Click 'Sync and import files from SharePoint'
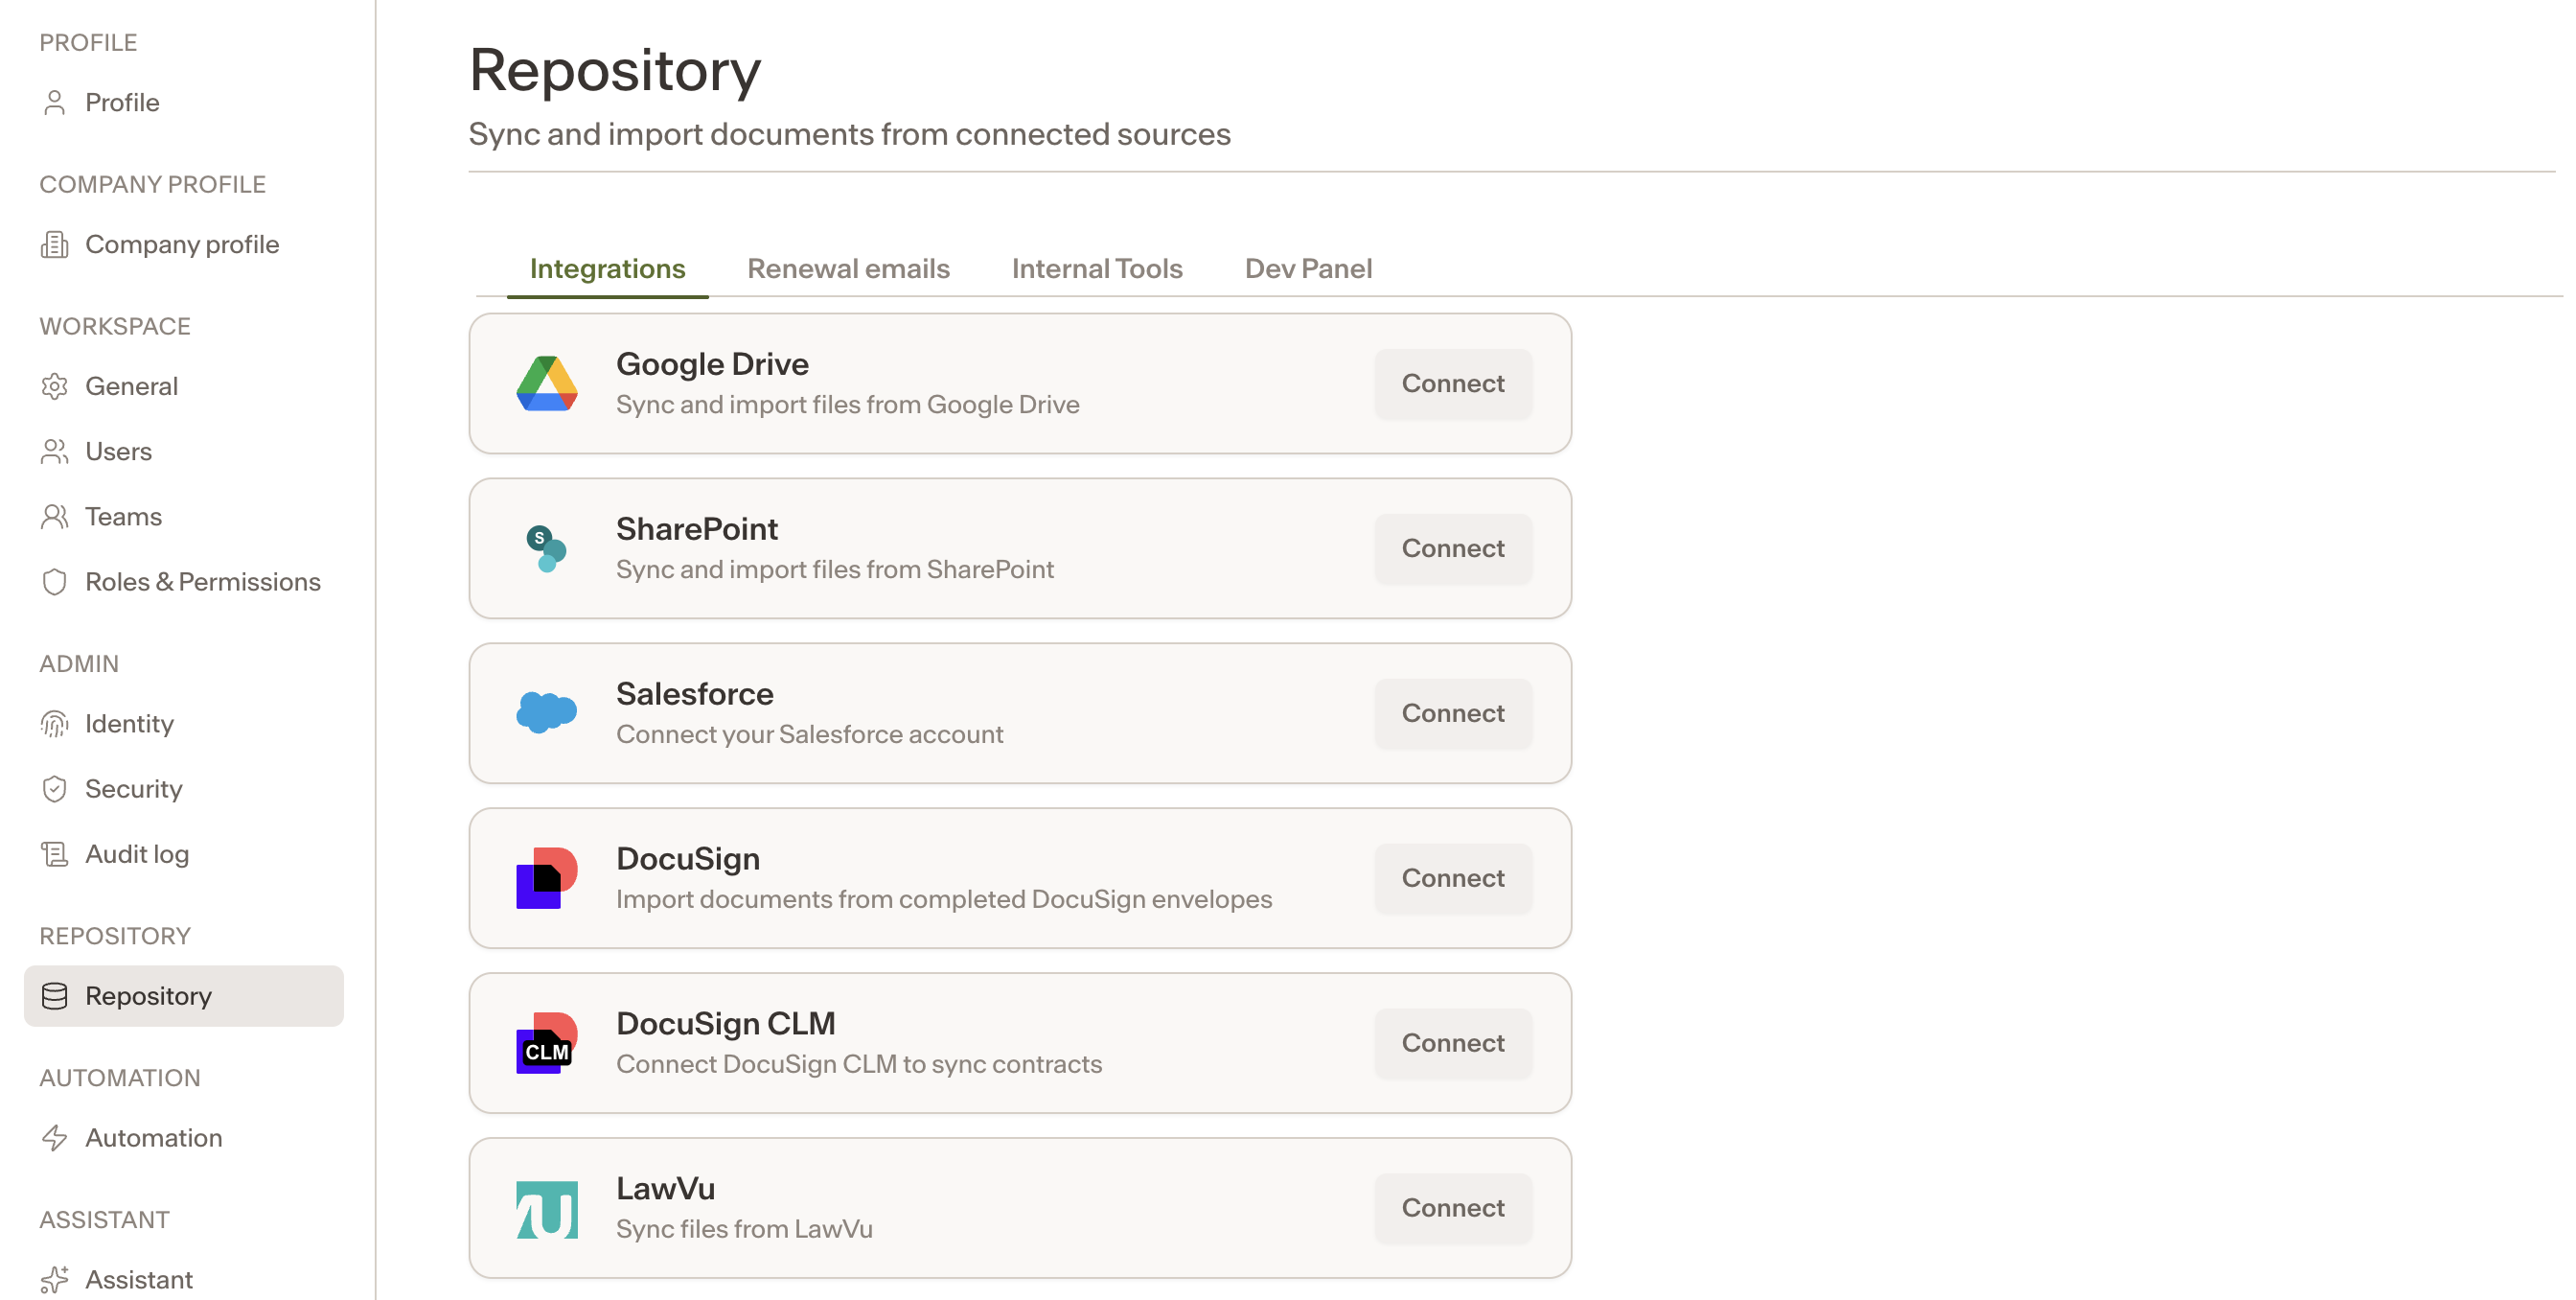The image size is (2576, 1300). coord(835,570)
